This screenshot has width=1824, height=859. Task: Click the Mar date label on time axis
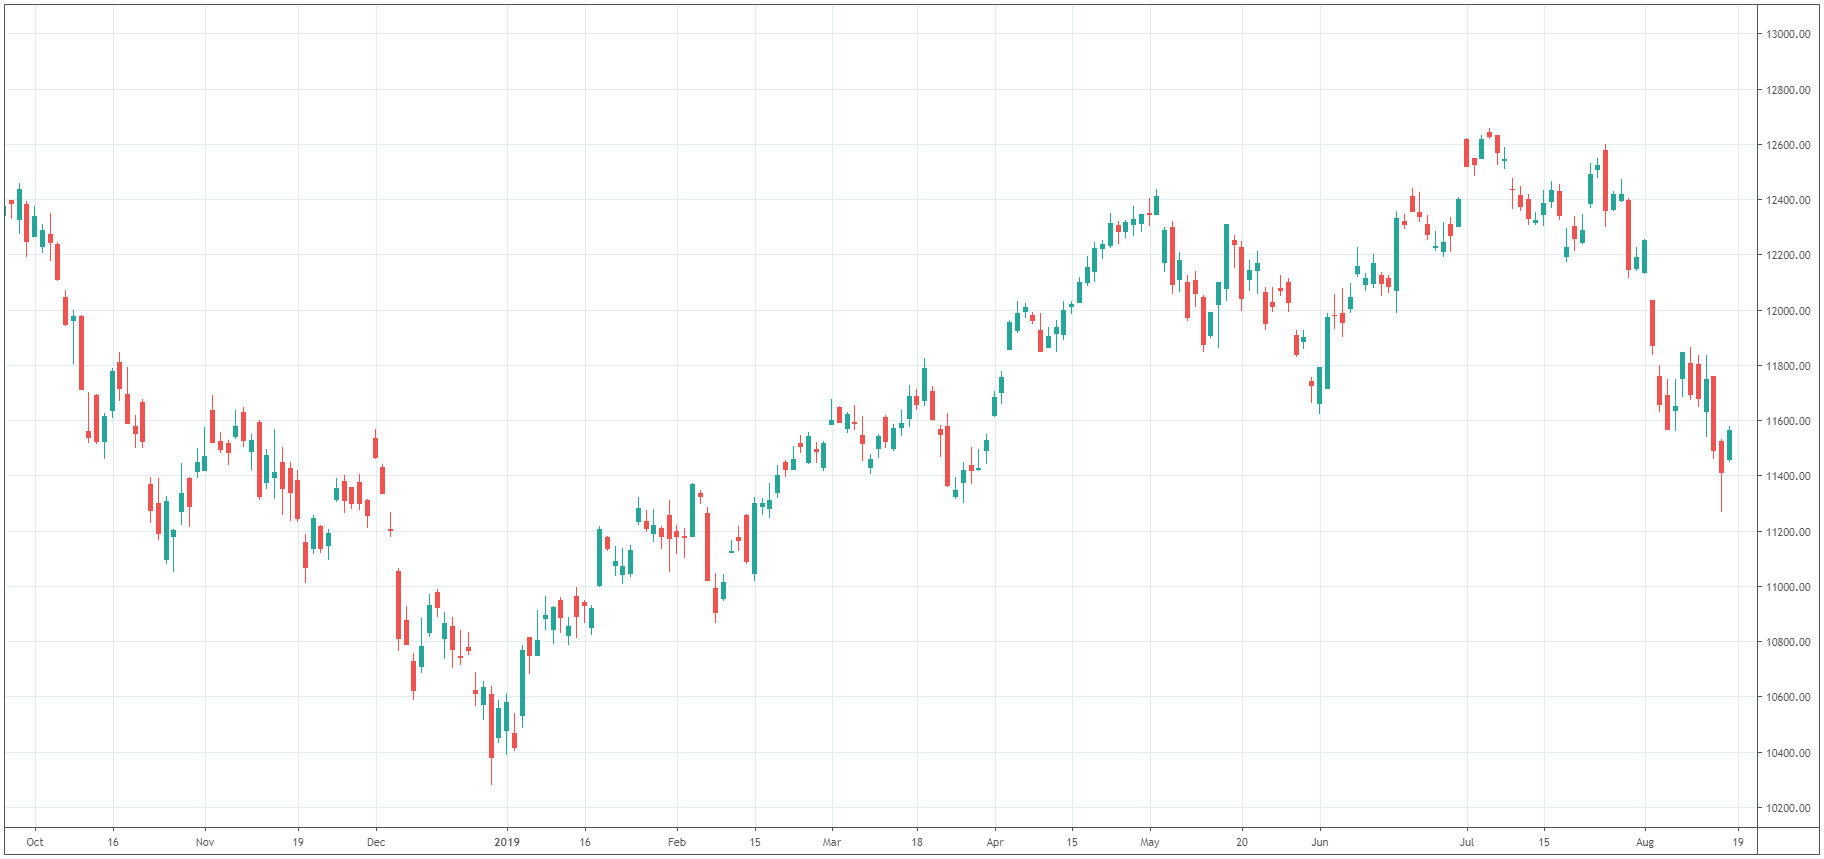coord(832,842)
